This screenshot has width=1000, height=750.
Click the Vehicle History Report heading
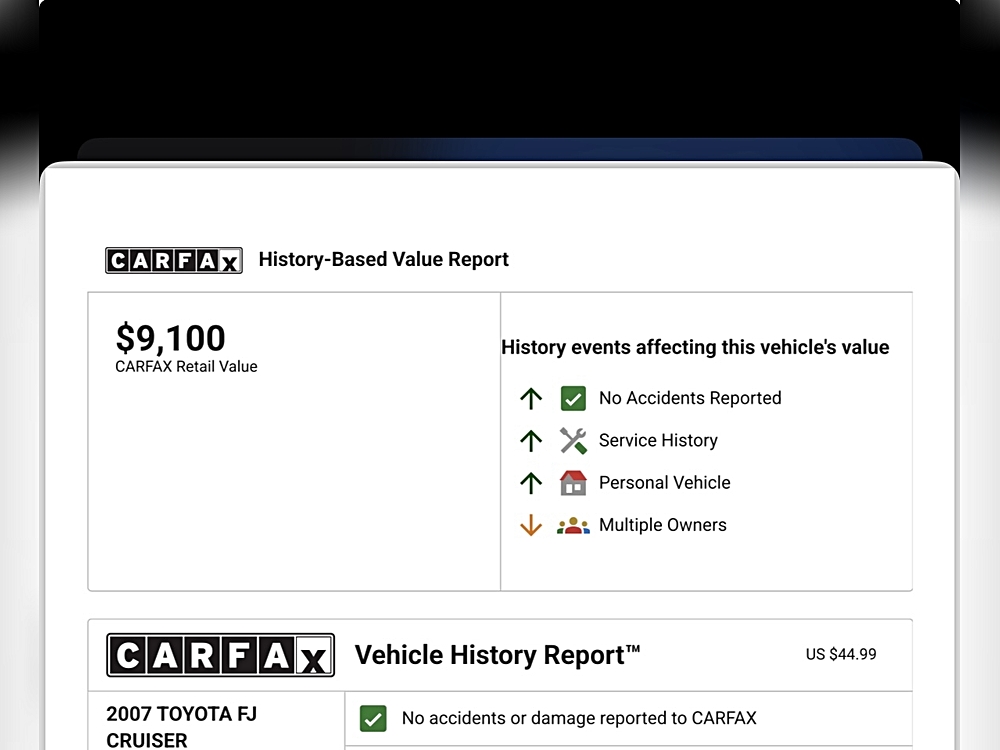[497, 656]
